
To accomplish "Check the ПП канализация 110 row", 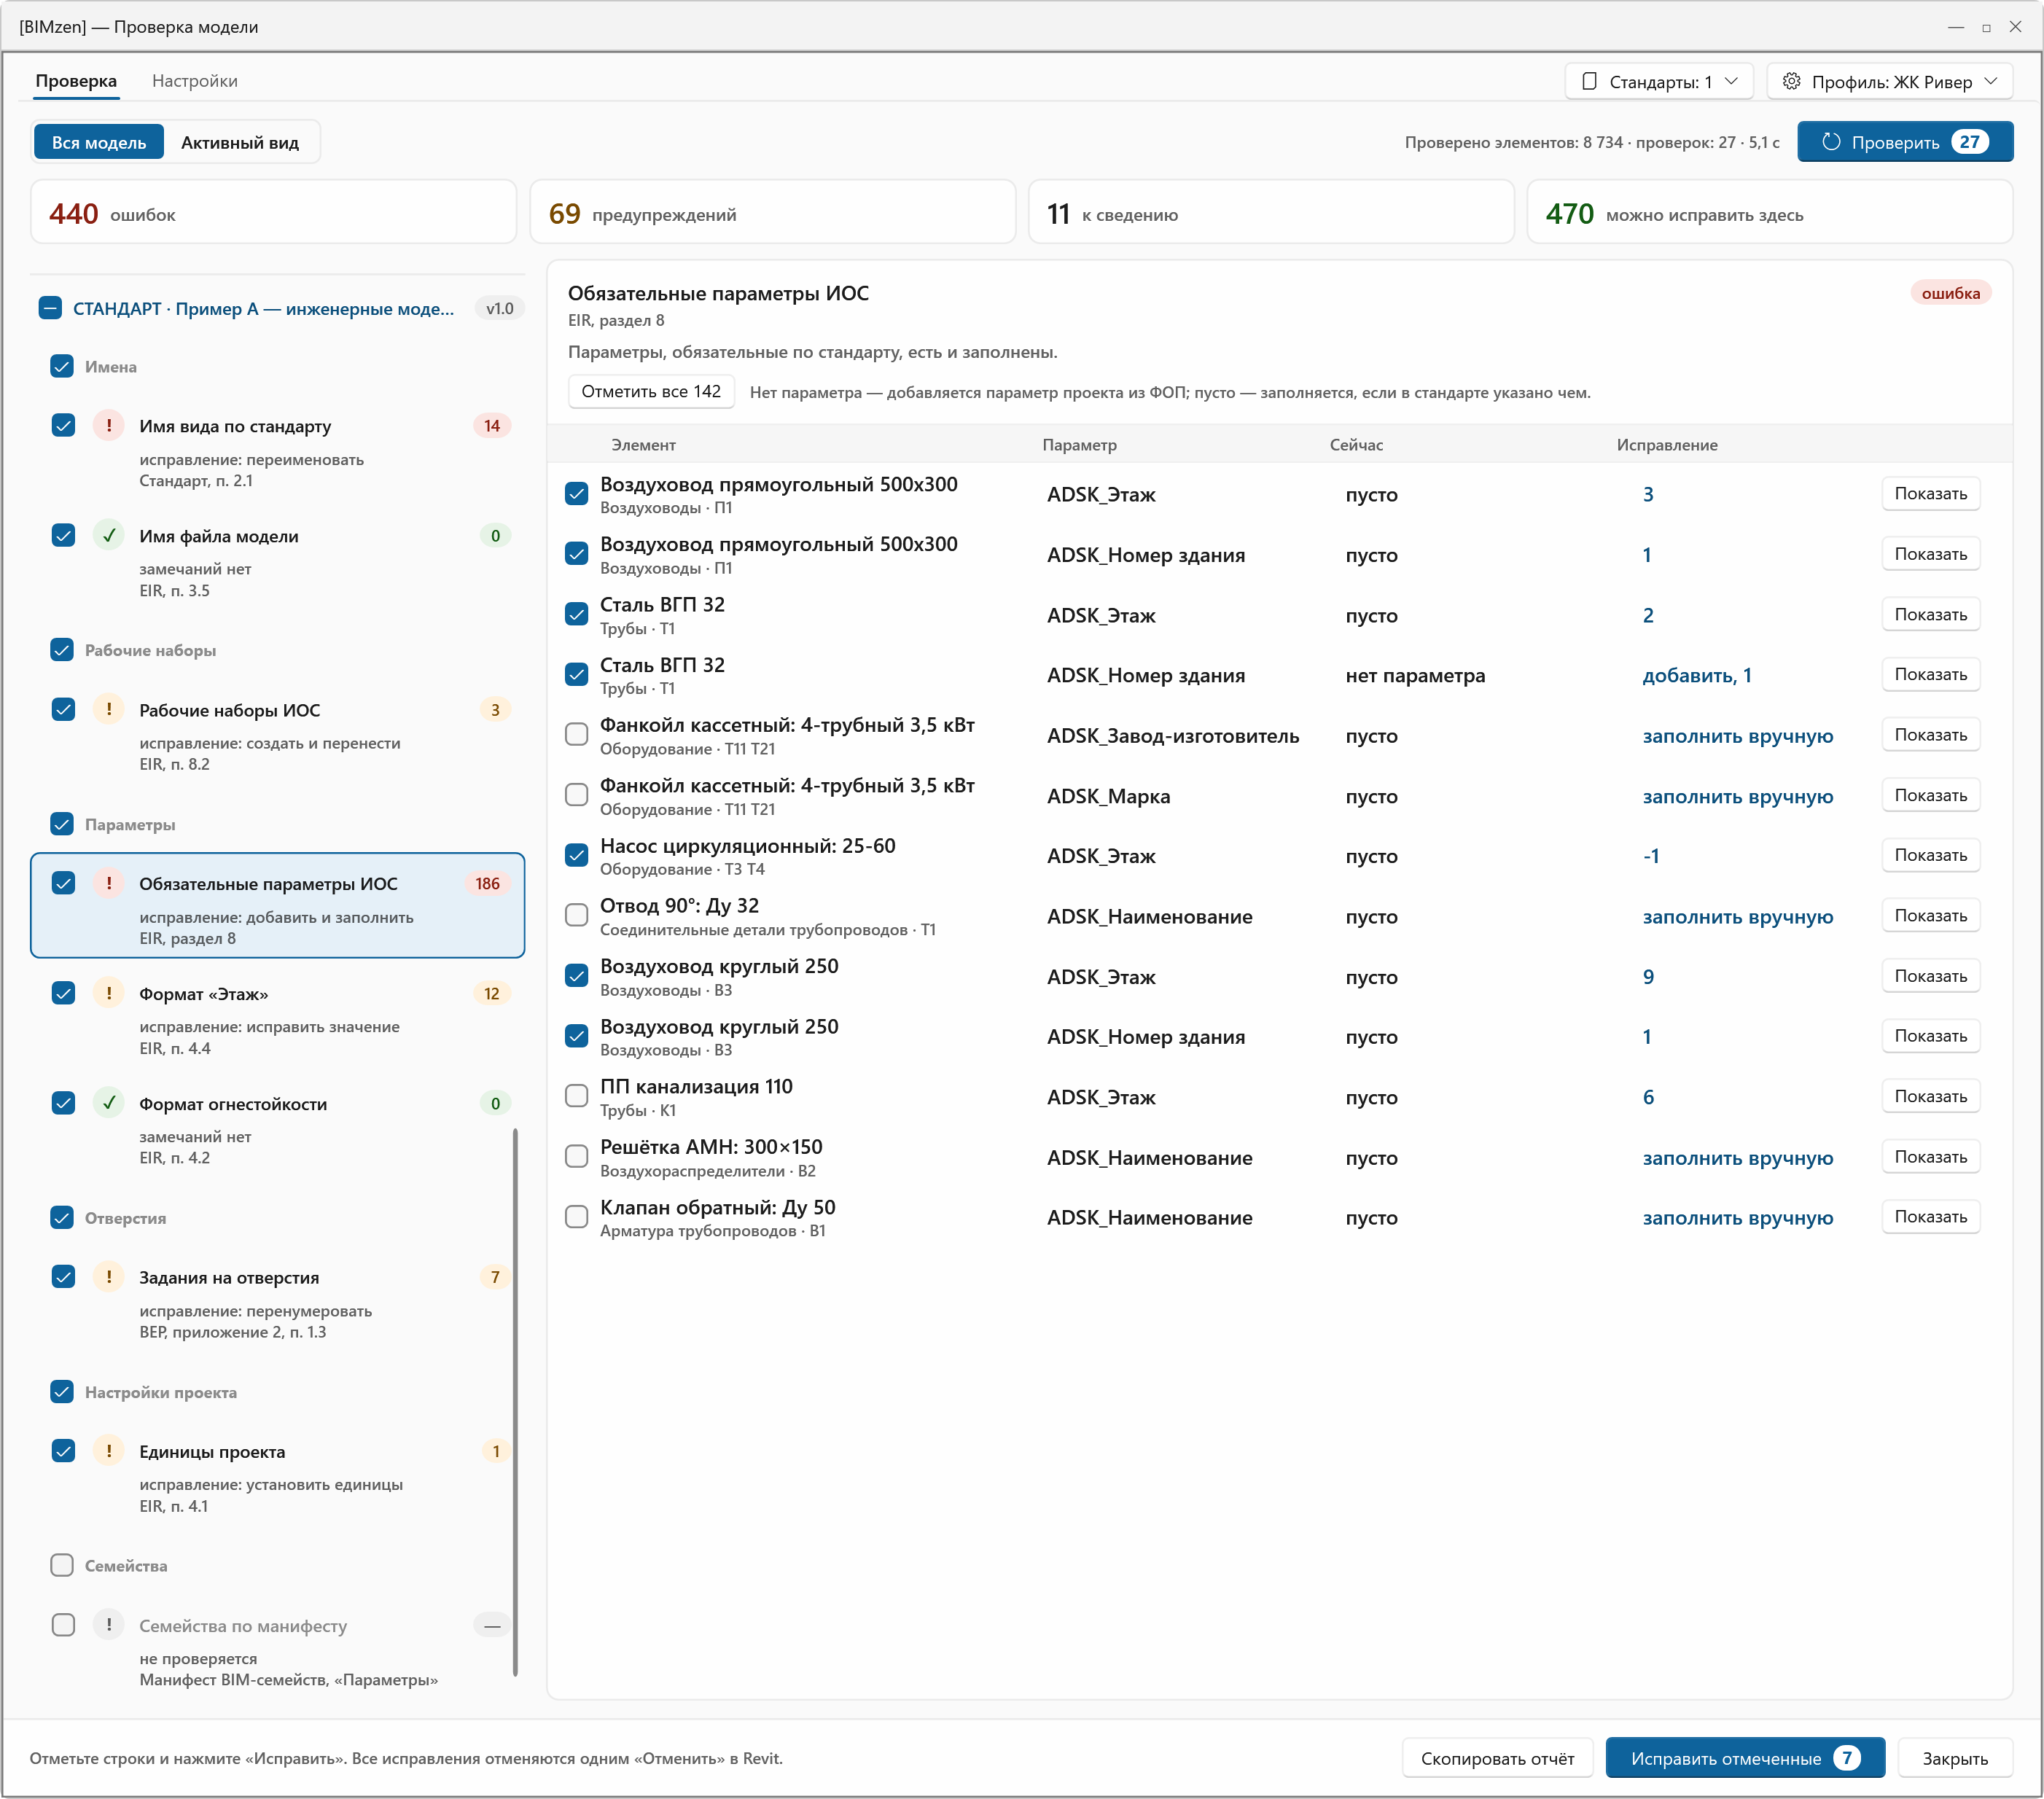I will tap(576, 1096).
